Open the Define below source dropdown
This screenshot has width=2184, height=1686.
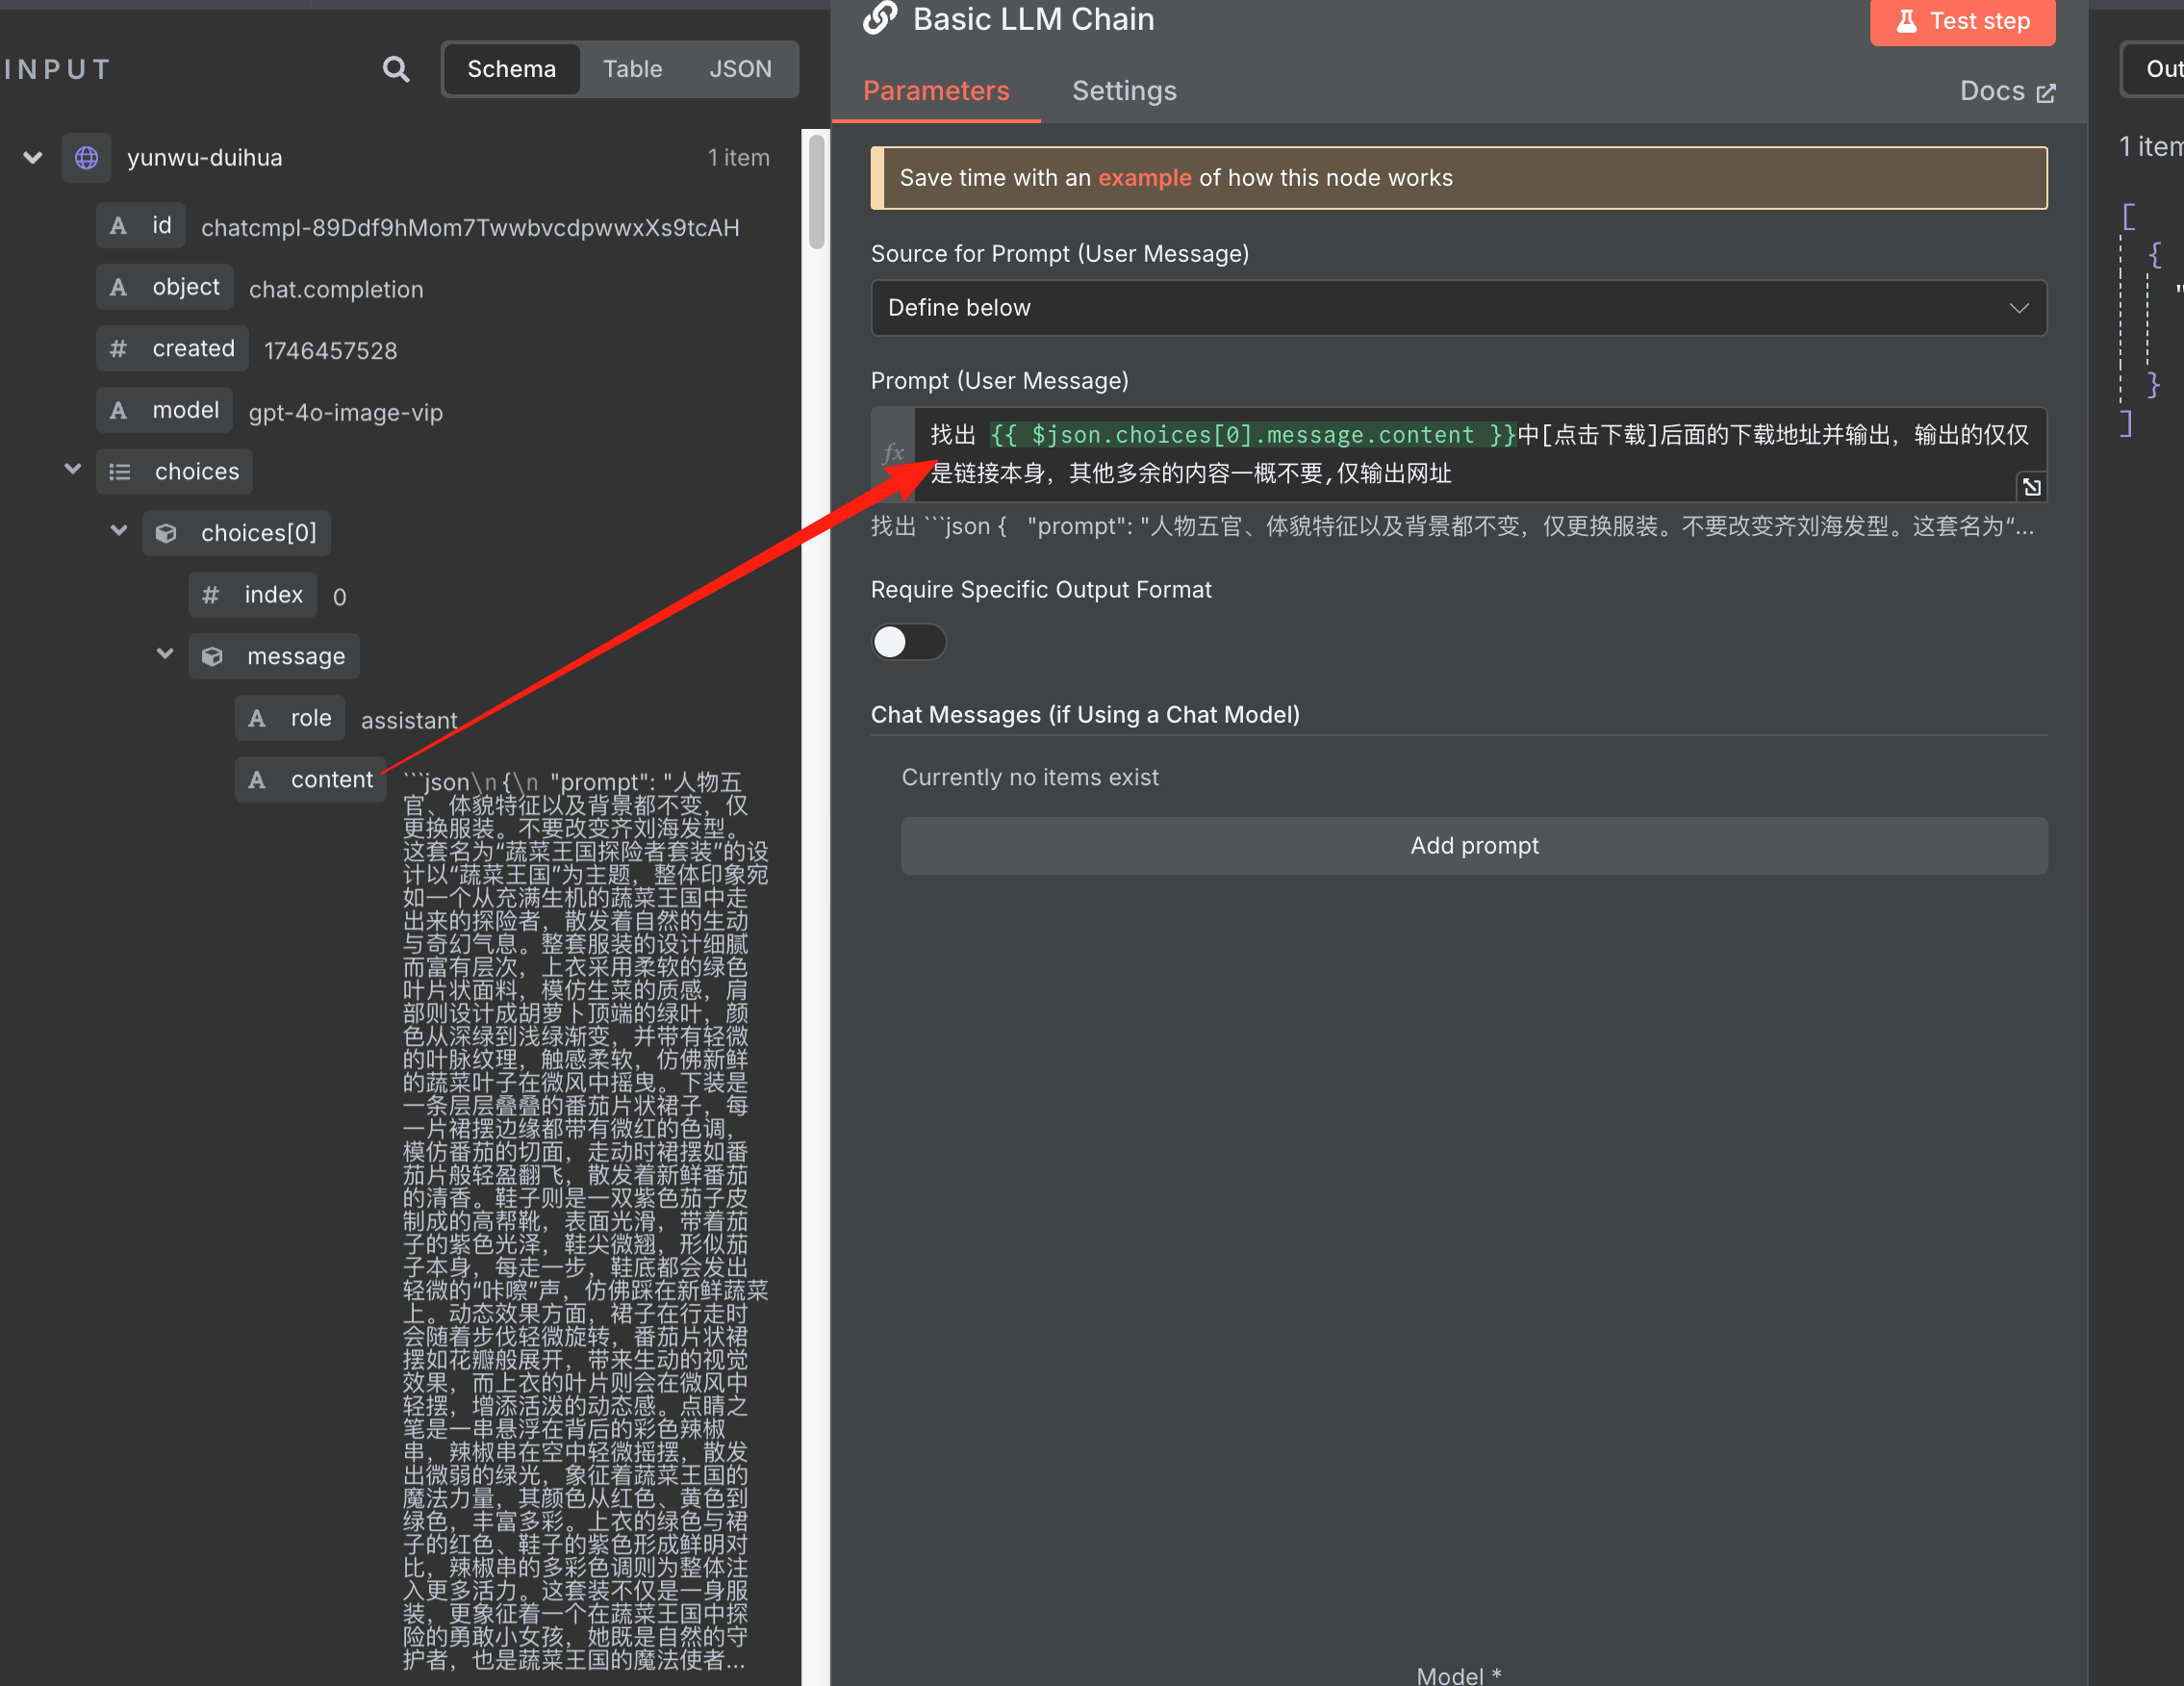1458,308
